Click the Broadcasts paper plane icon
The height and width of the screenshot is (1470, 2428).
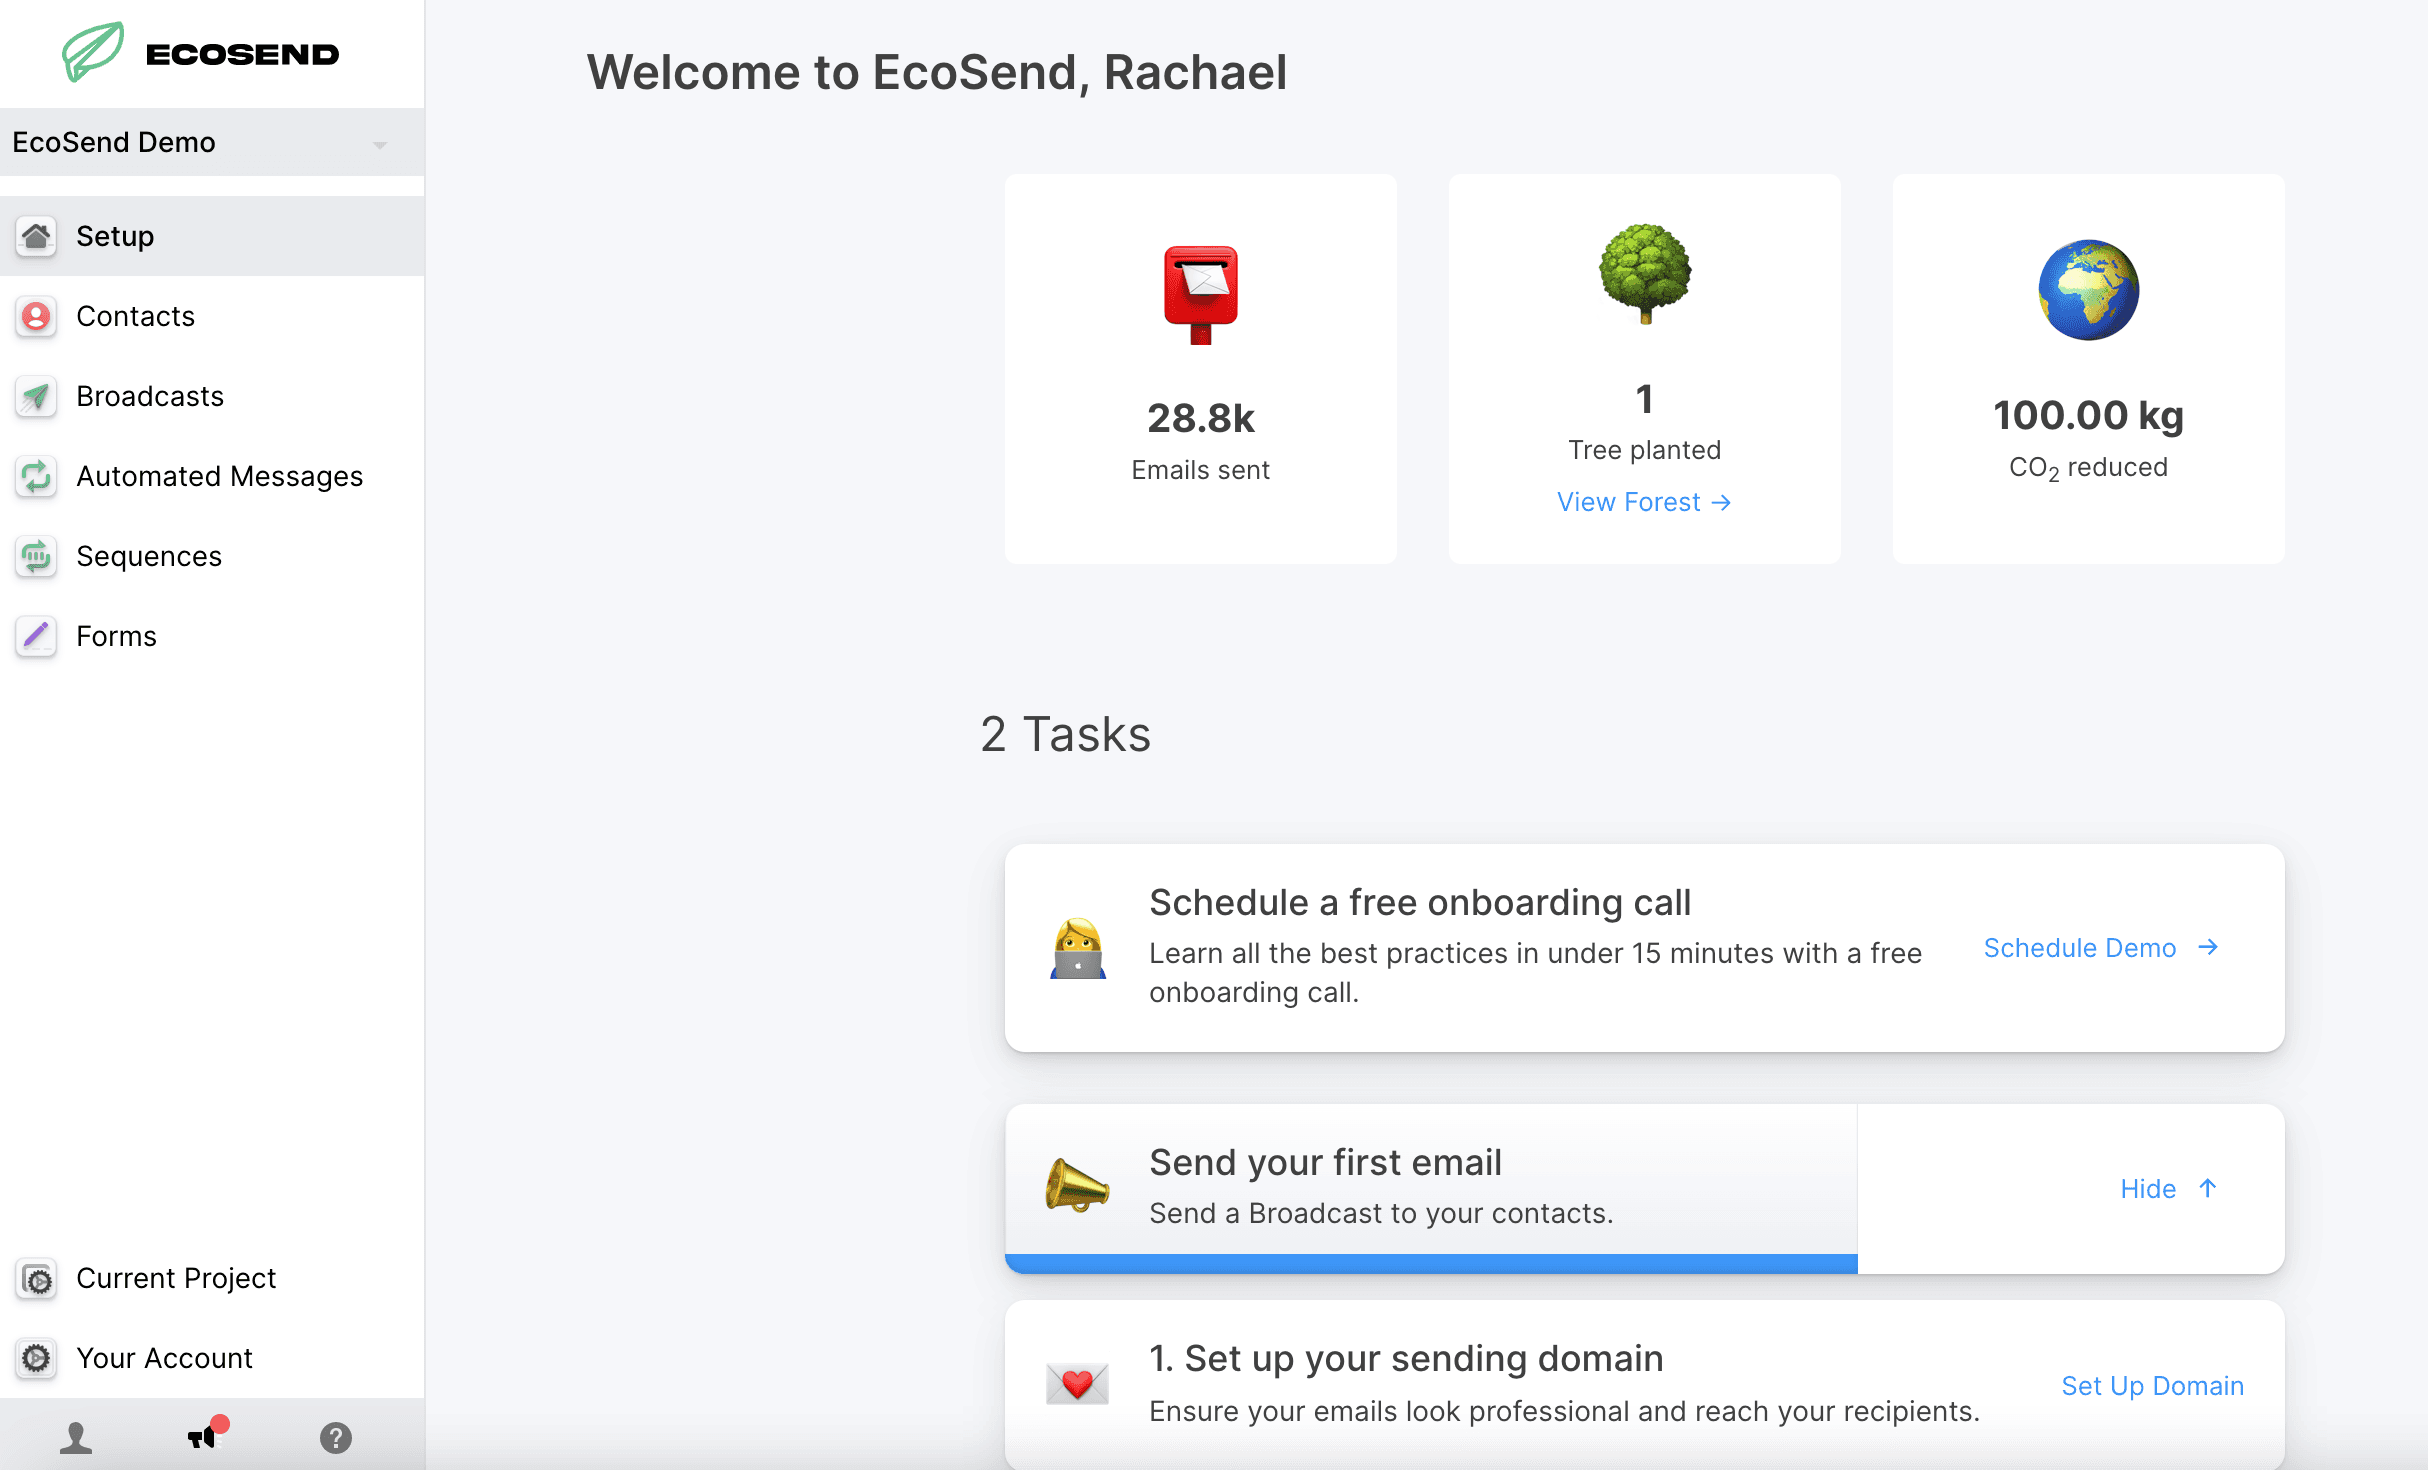(x=36, y=397)
